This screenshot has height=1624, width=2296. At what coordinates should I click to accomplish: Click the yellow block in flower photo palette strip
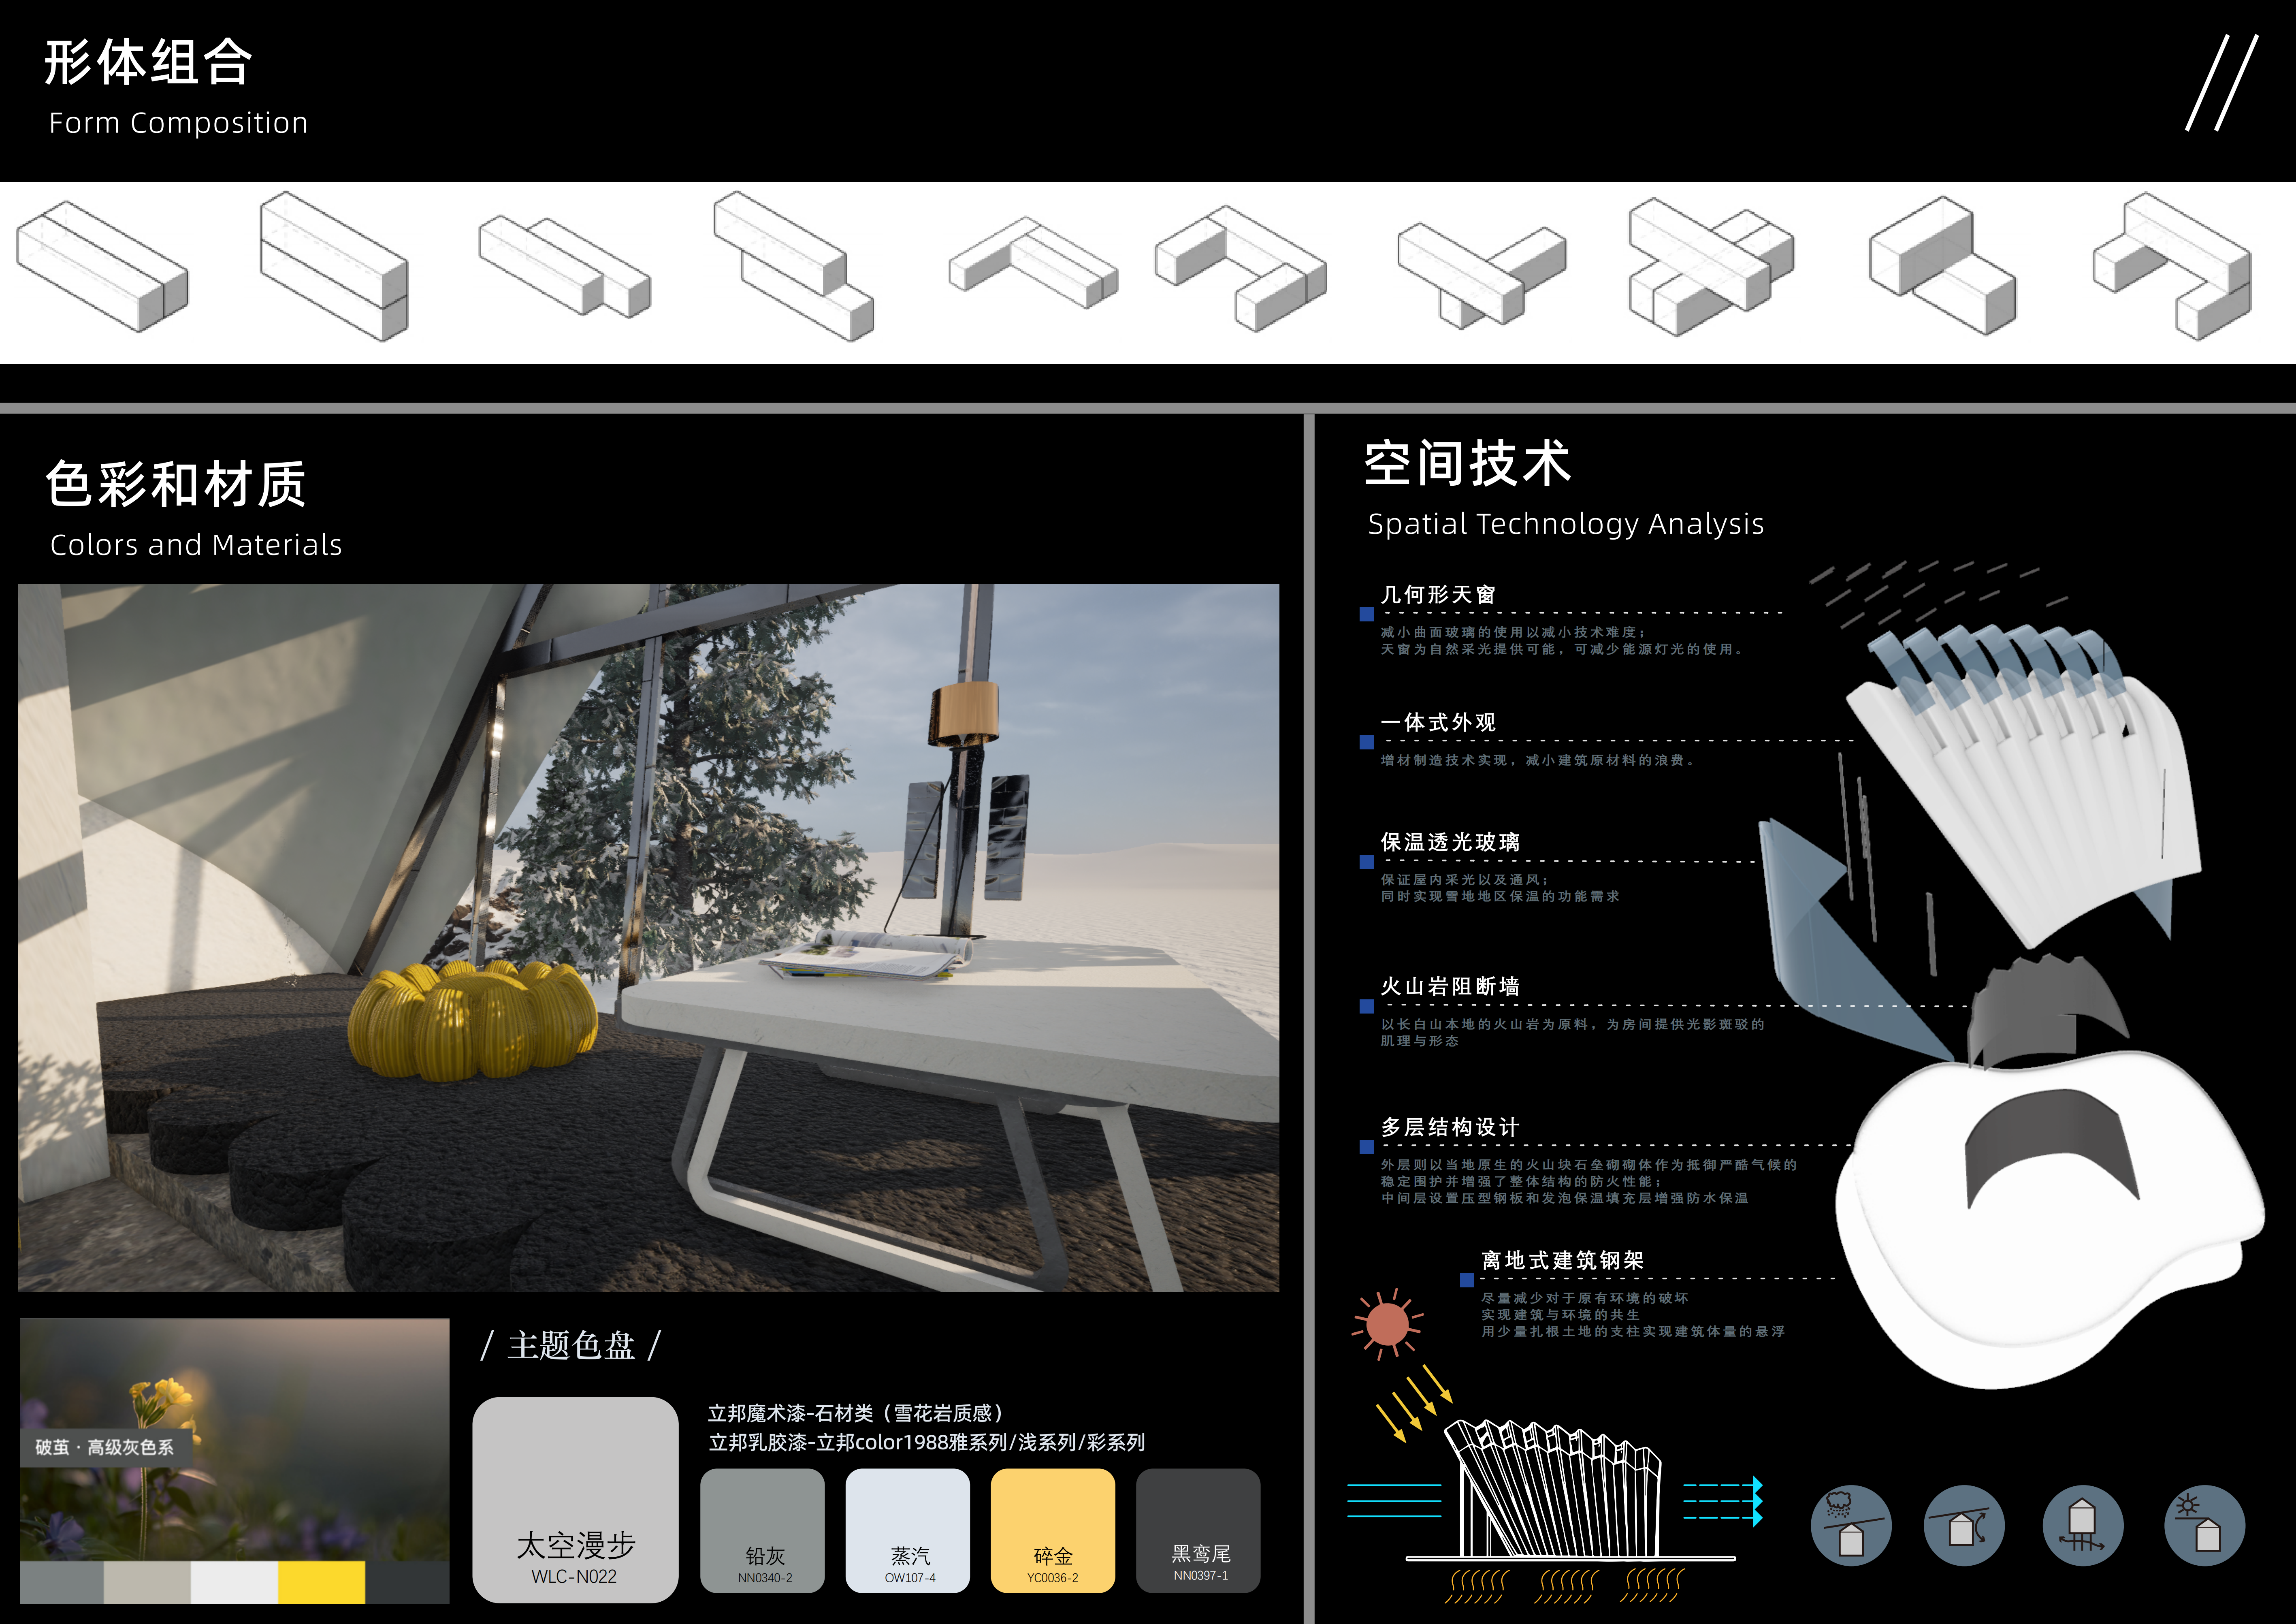tap(321, 1582)
